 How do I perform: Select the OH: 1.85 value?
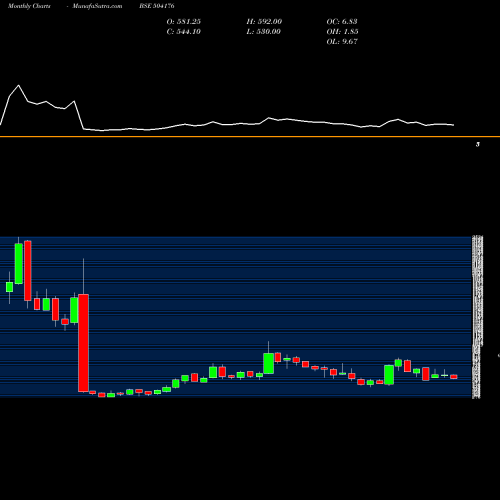point(342,32)
